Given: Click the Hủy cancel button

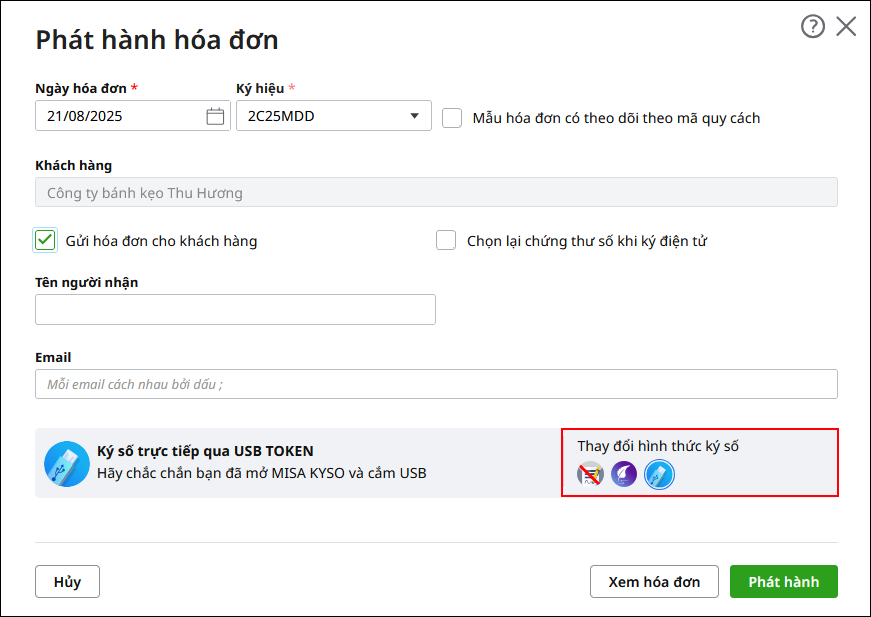Looking at the screenshot, I should pyautogui.click(x=67, y=582).
